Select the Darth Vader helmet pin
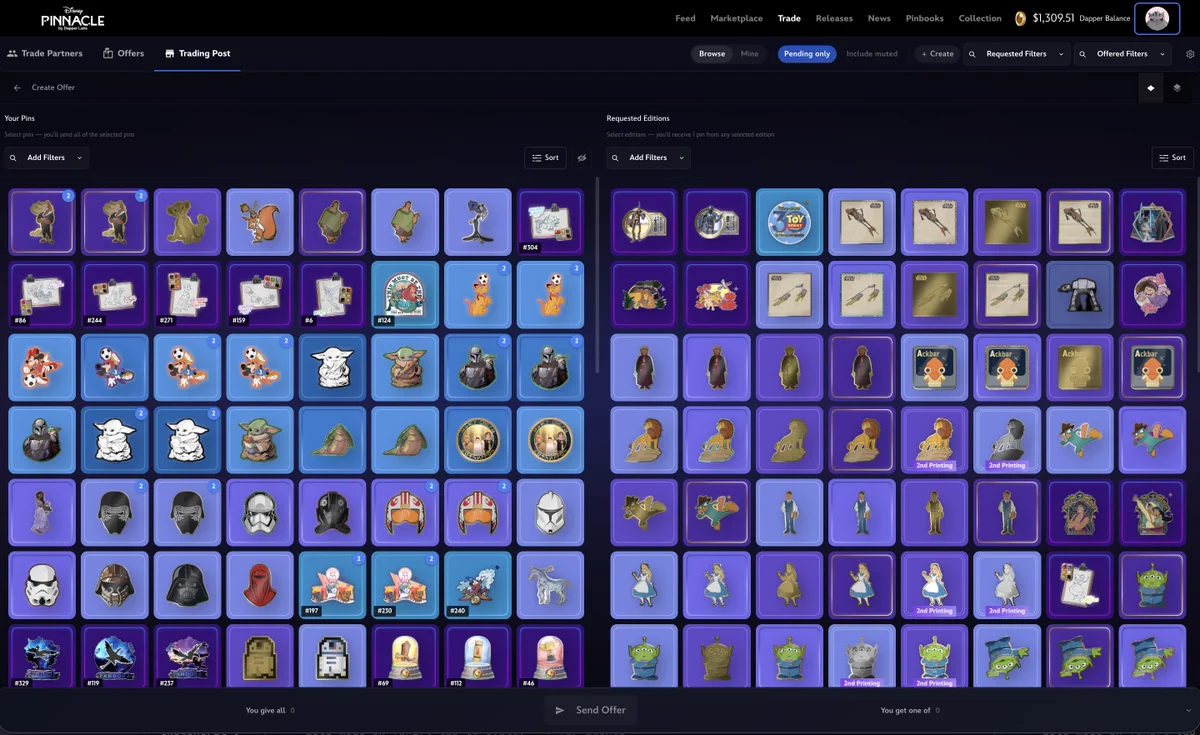The image size is (1200, 735). point(187,585)
